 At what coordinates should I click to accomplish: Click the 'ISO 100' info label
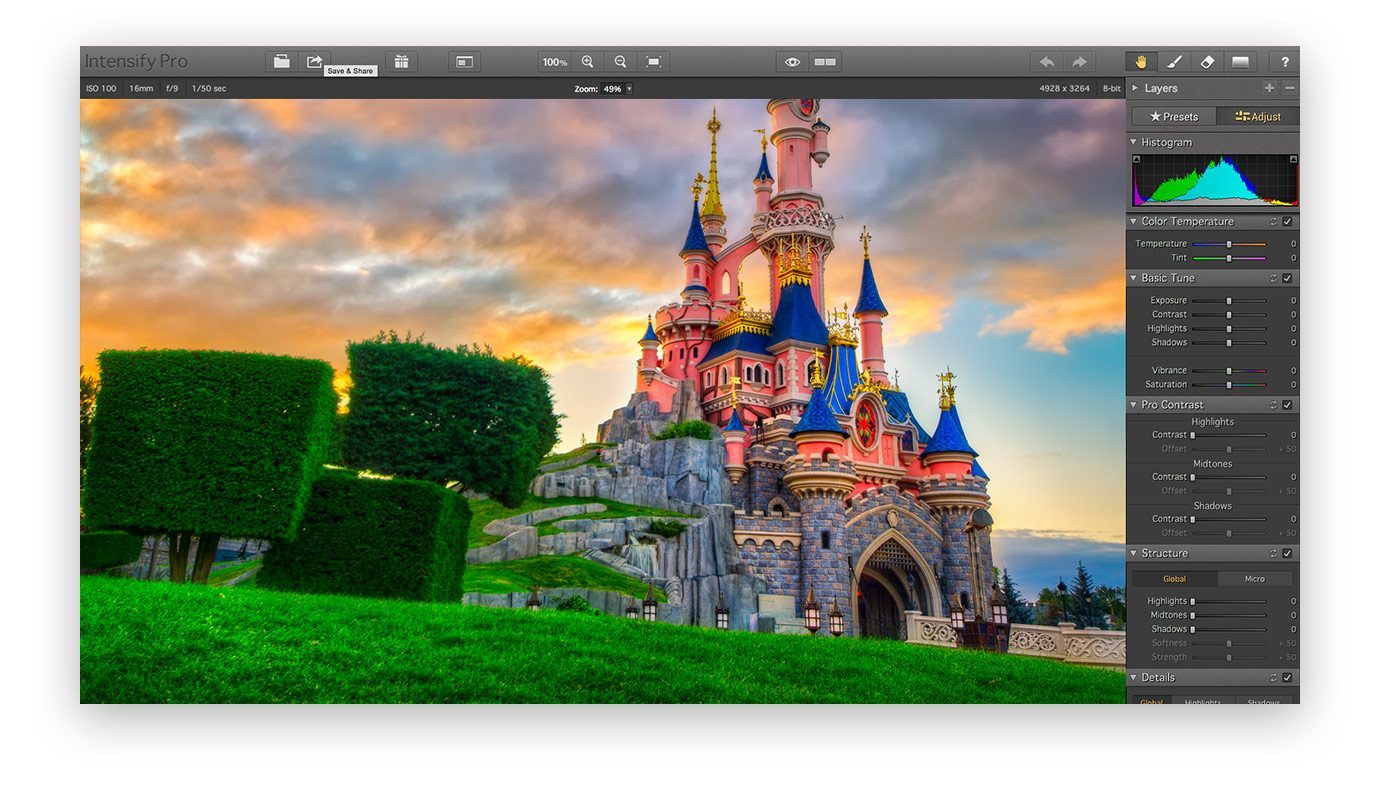point(101,89)
